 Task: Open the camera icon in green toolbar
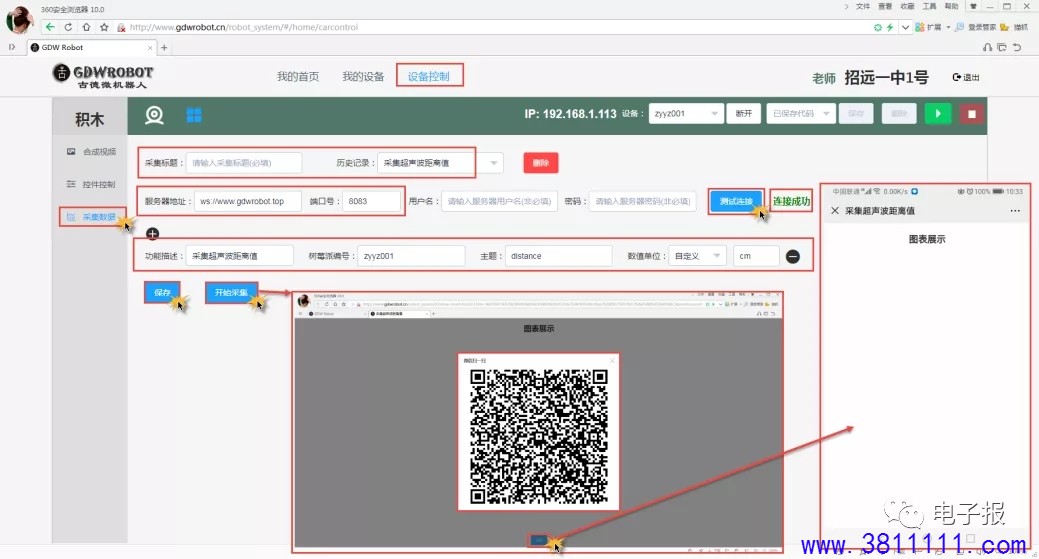(x=154, y=115)
